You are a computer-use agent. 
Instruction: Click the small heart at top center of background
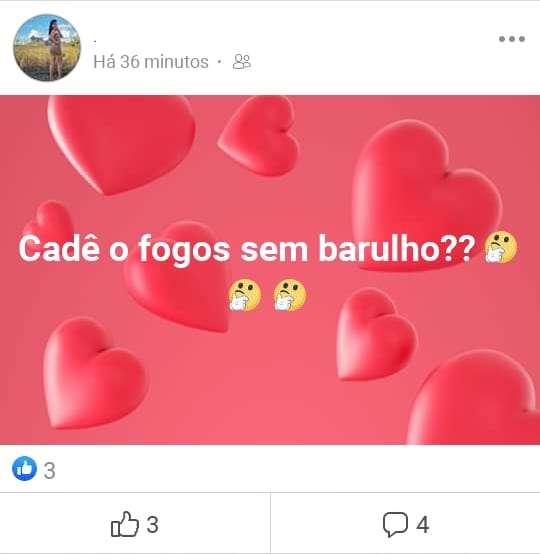(259, 136)
